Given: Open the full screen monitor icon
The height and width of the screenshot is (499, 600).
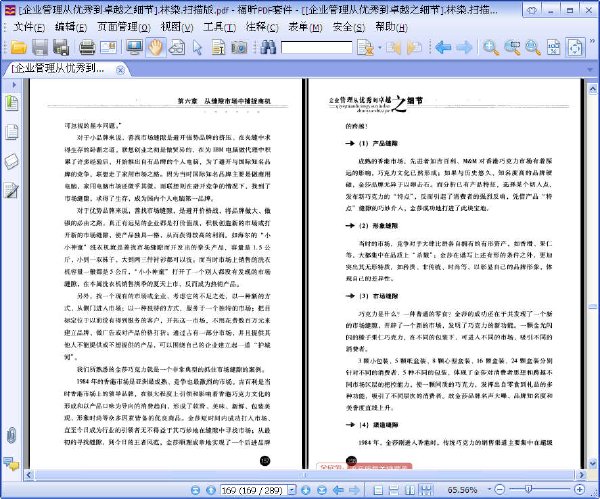Looking at the screenshot, I should coord(134,48).
